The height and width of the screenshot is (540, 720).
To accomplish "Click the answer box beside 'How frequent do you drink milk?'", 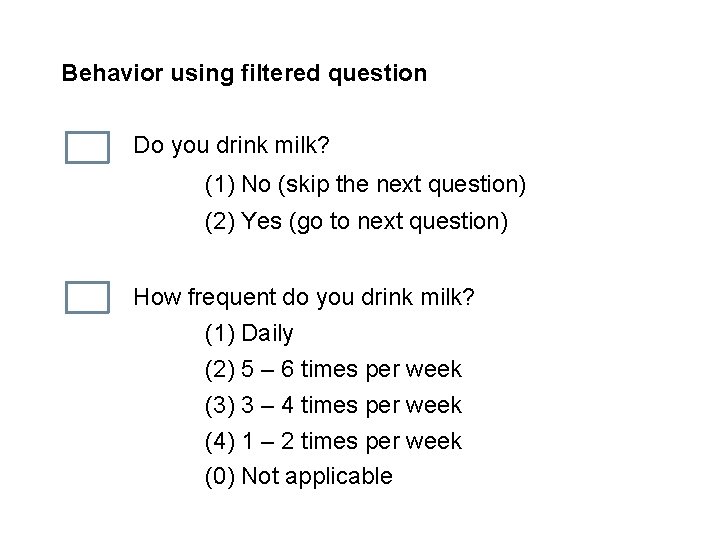I will (87, 298).
